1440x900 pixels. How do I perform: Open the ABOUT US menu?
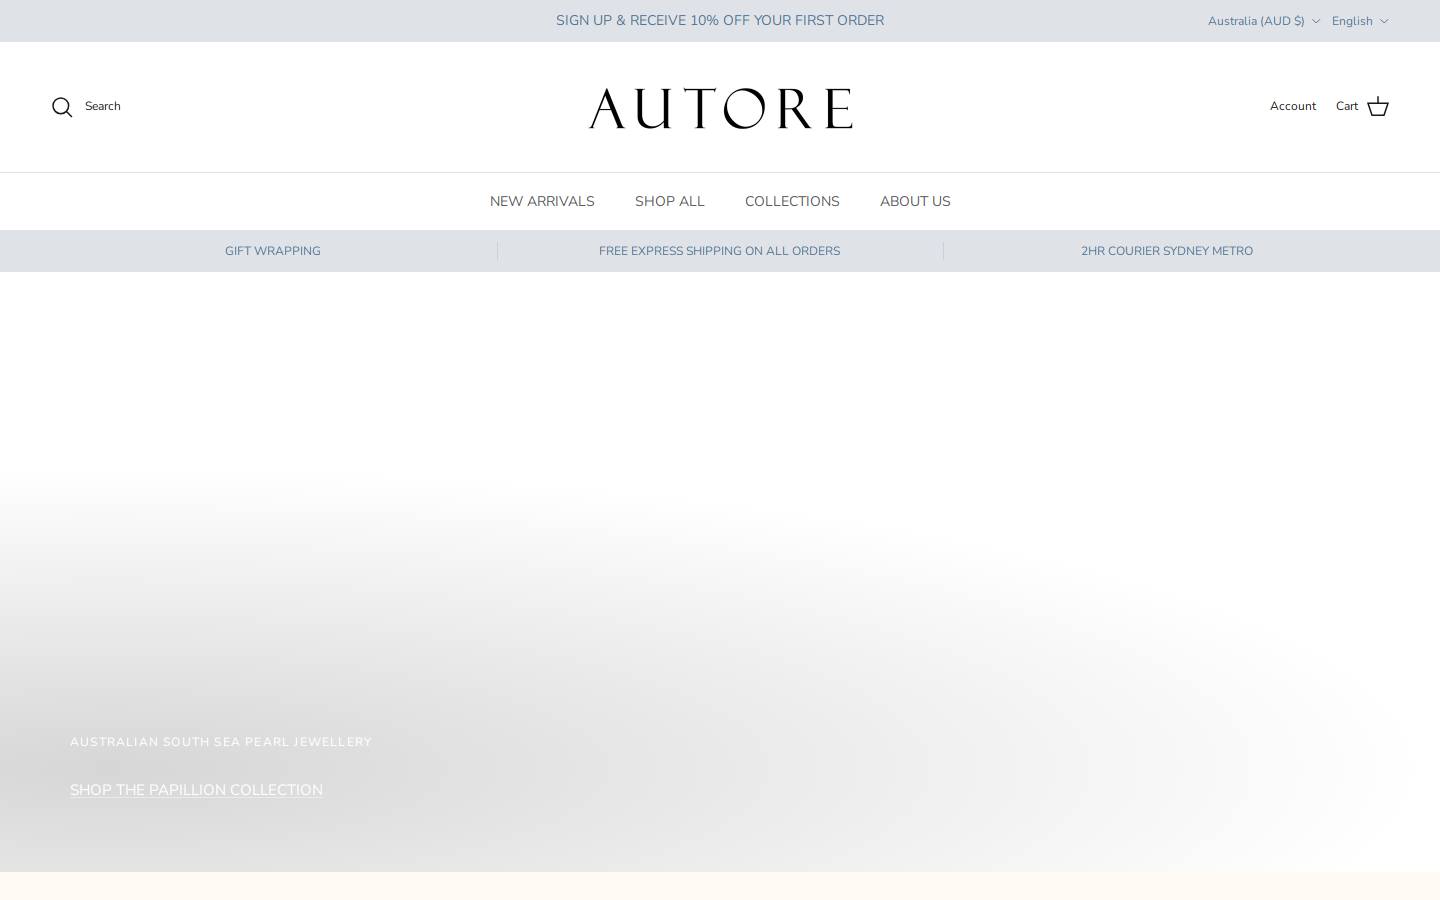pyautogui.click(x=915, y=201)
